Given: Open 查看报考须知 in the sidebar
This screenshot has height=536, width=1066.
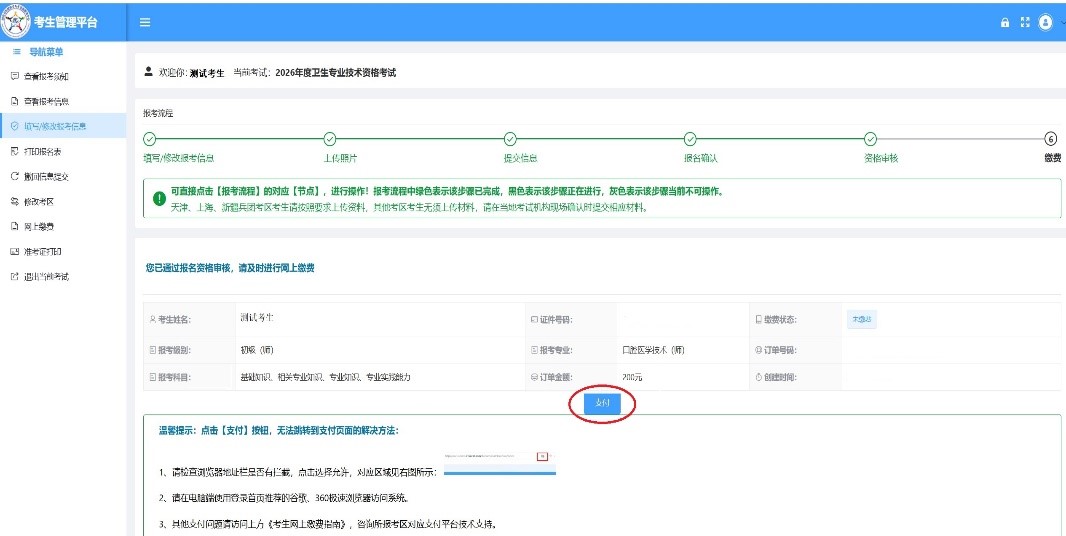Looking at the screenshot, I should tap(46, 77).
